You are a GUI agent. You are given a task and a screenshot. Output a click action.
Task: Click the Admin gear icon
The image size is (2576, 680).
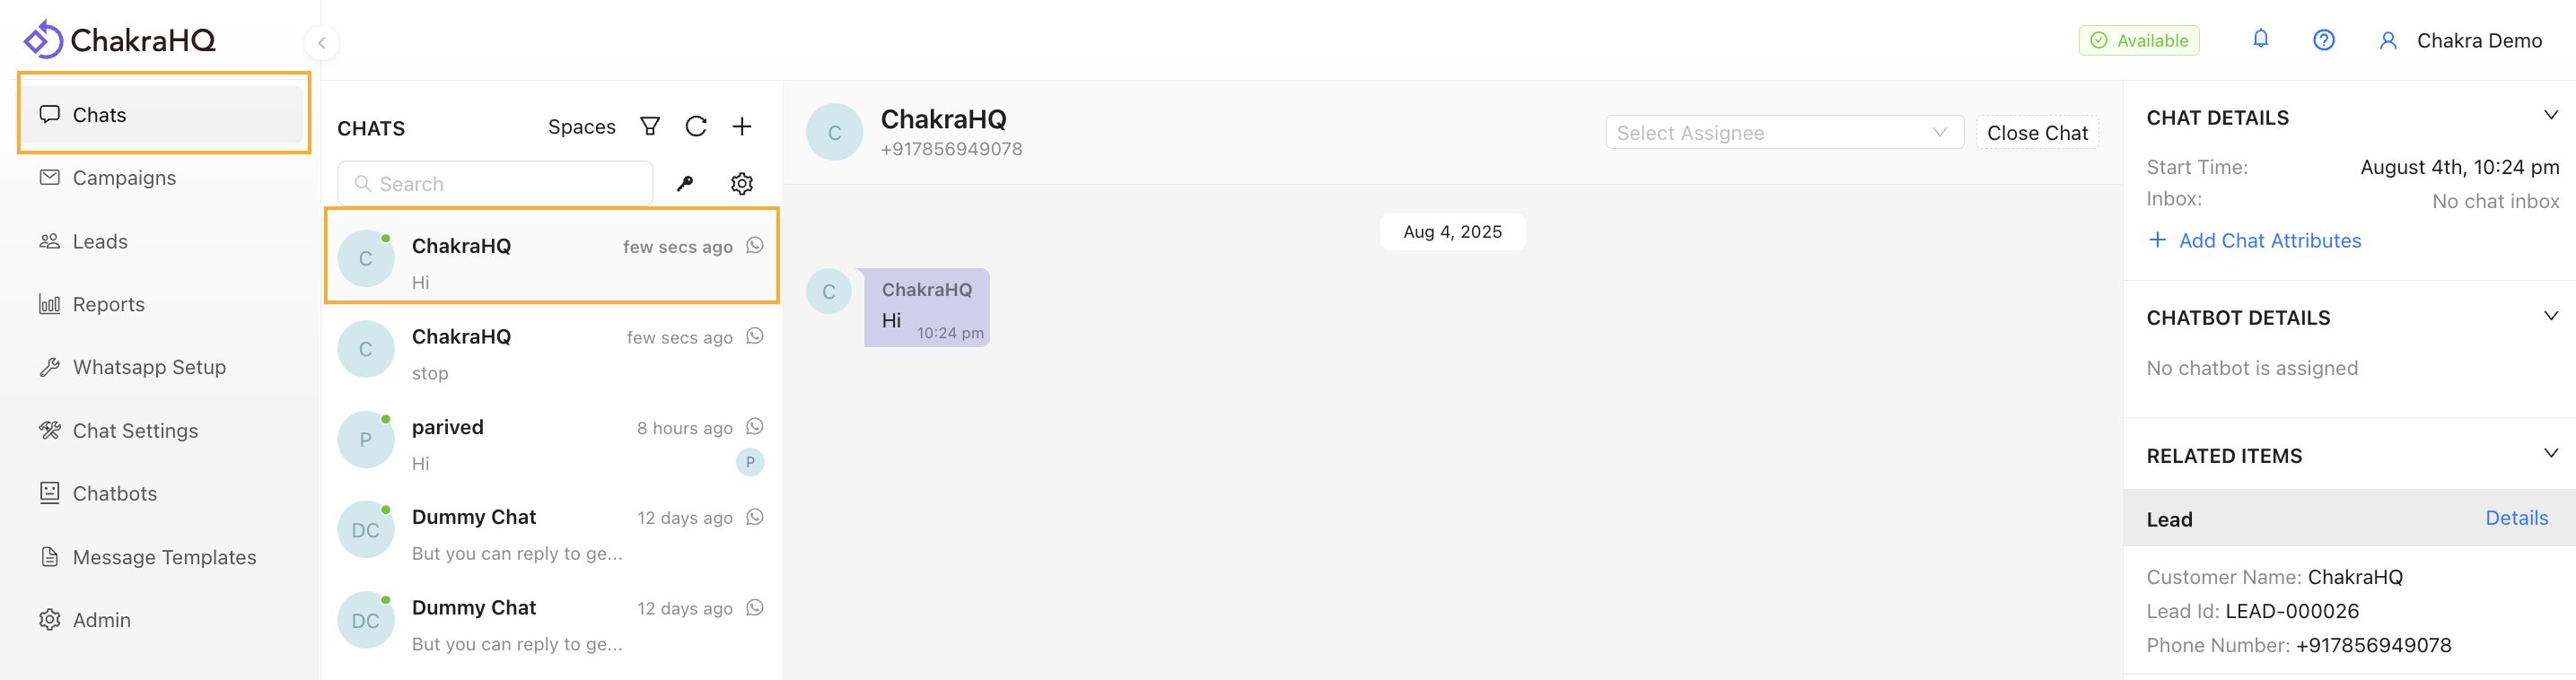[49, 620]
